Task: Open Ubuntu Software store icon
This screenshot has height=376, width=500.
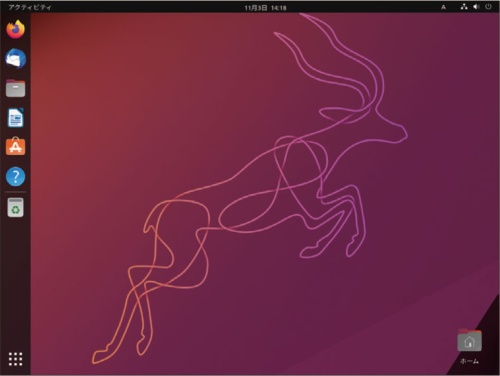Action: [15, 146]
